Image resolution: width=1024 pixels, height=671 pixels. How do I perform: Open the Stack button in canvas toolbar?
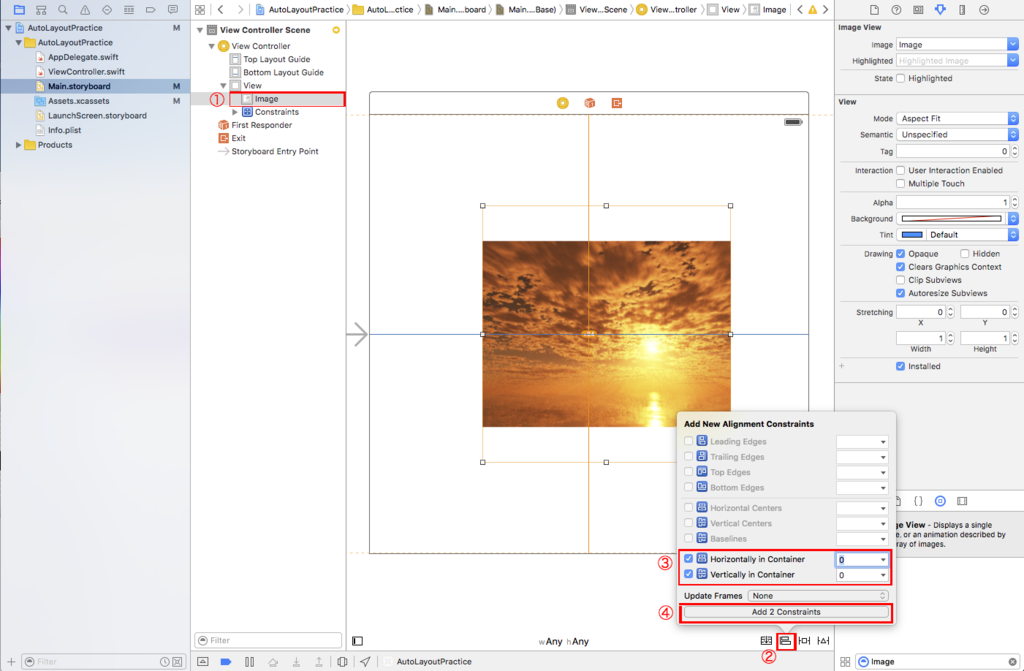766,641
